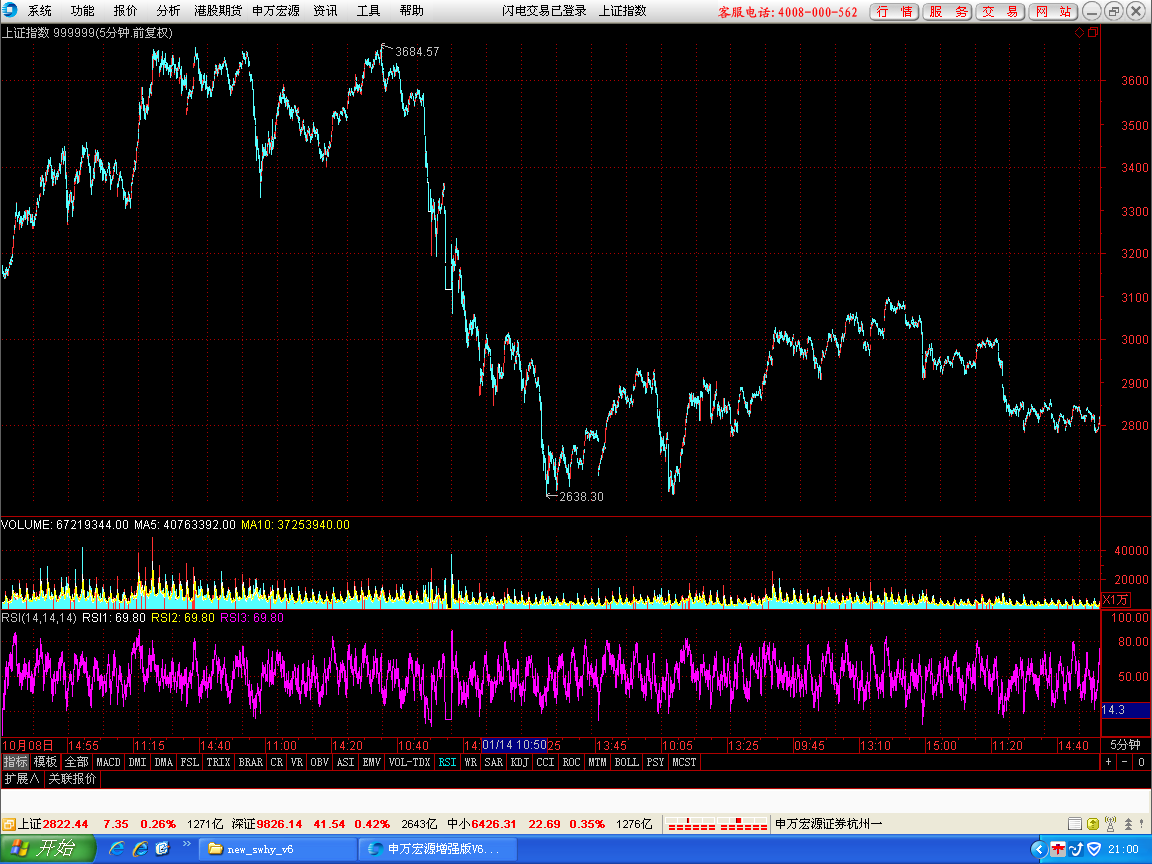Select the 模板 tab
This screenshot has height=864, width=1152.
46,762
